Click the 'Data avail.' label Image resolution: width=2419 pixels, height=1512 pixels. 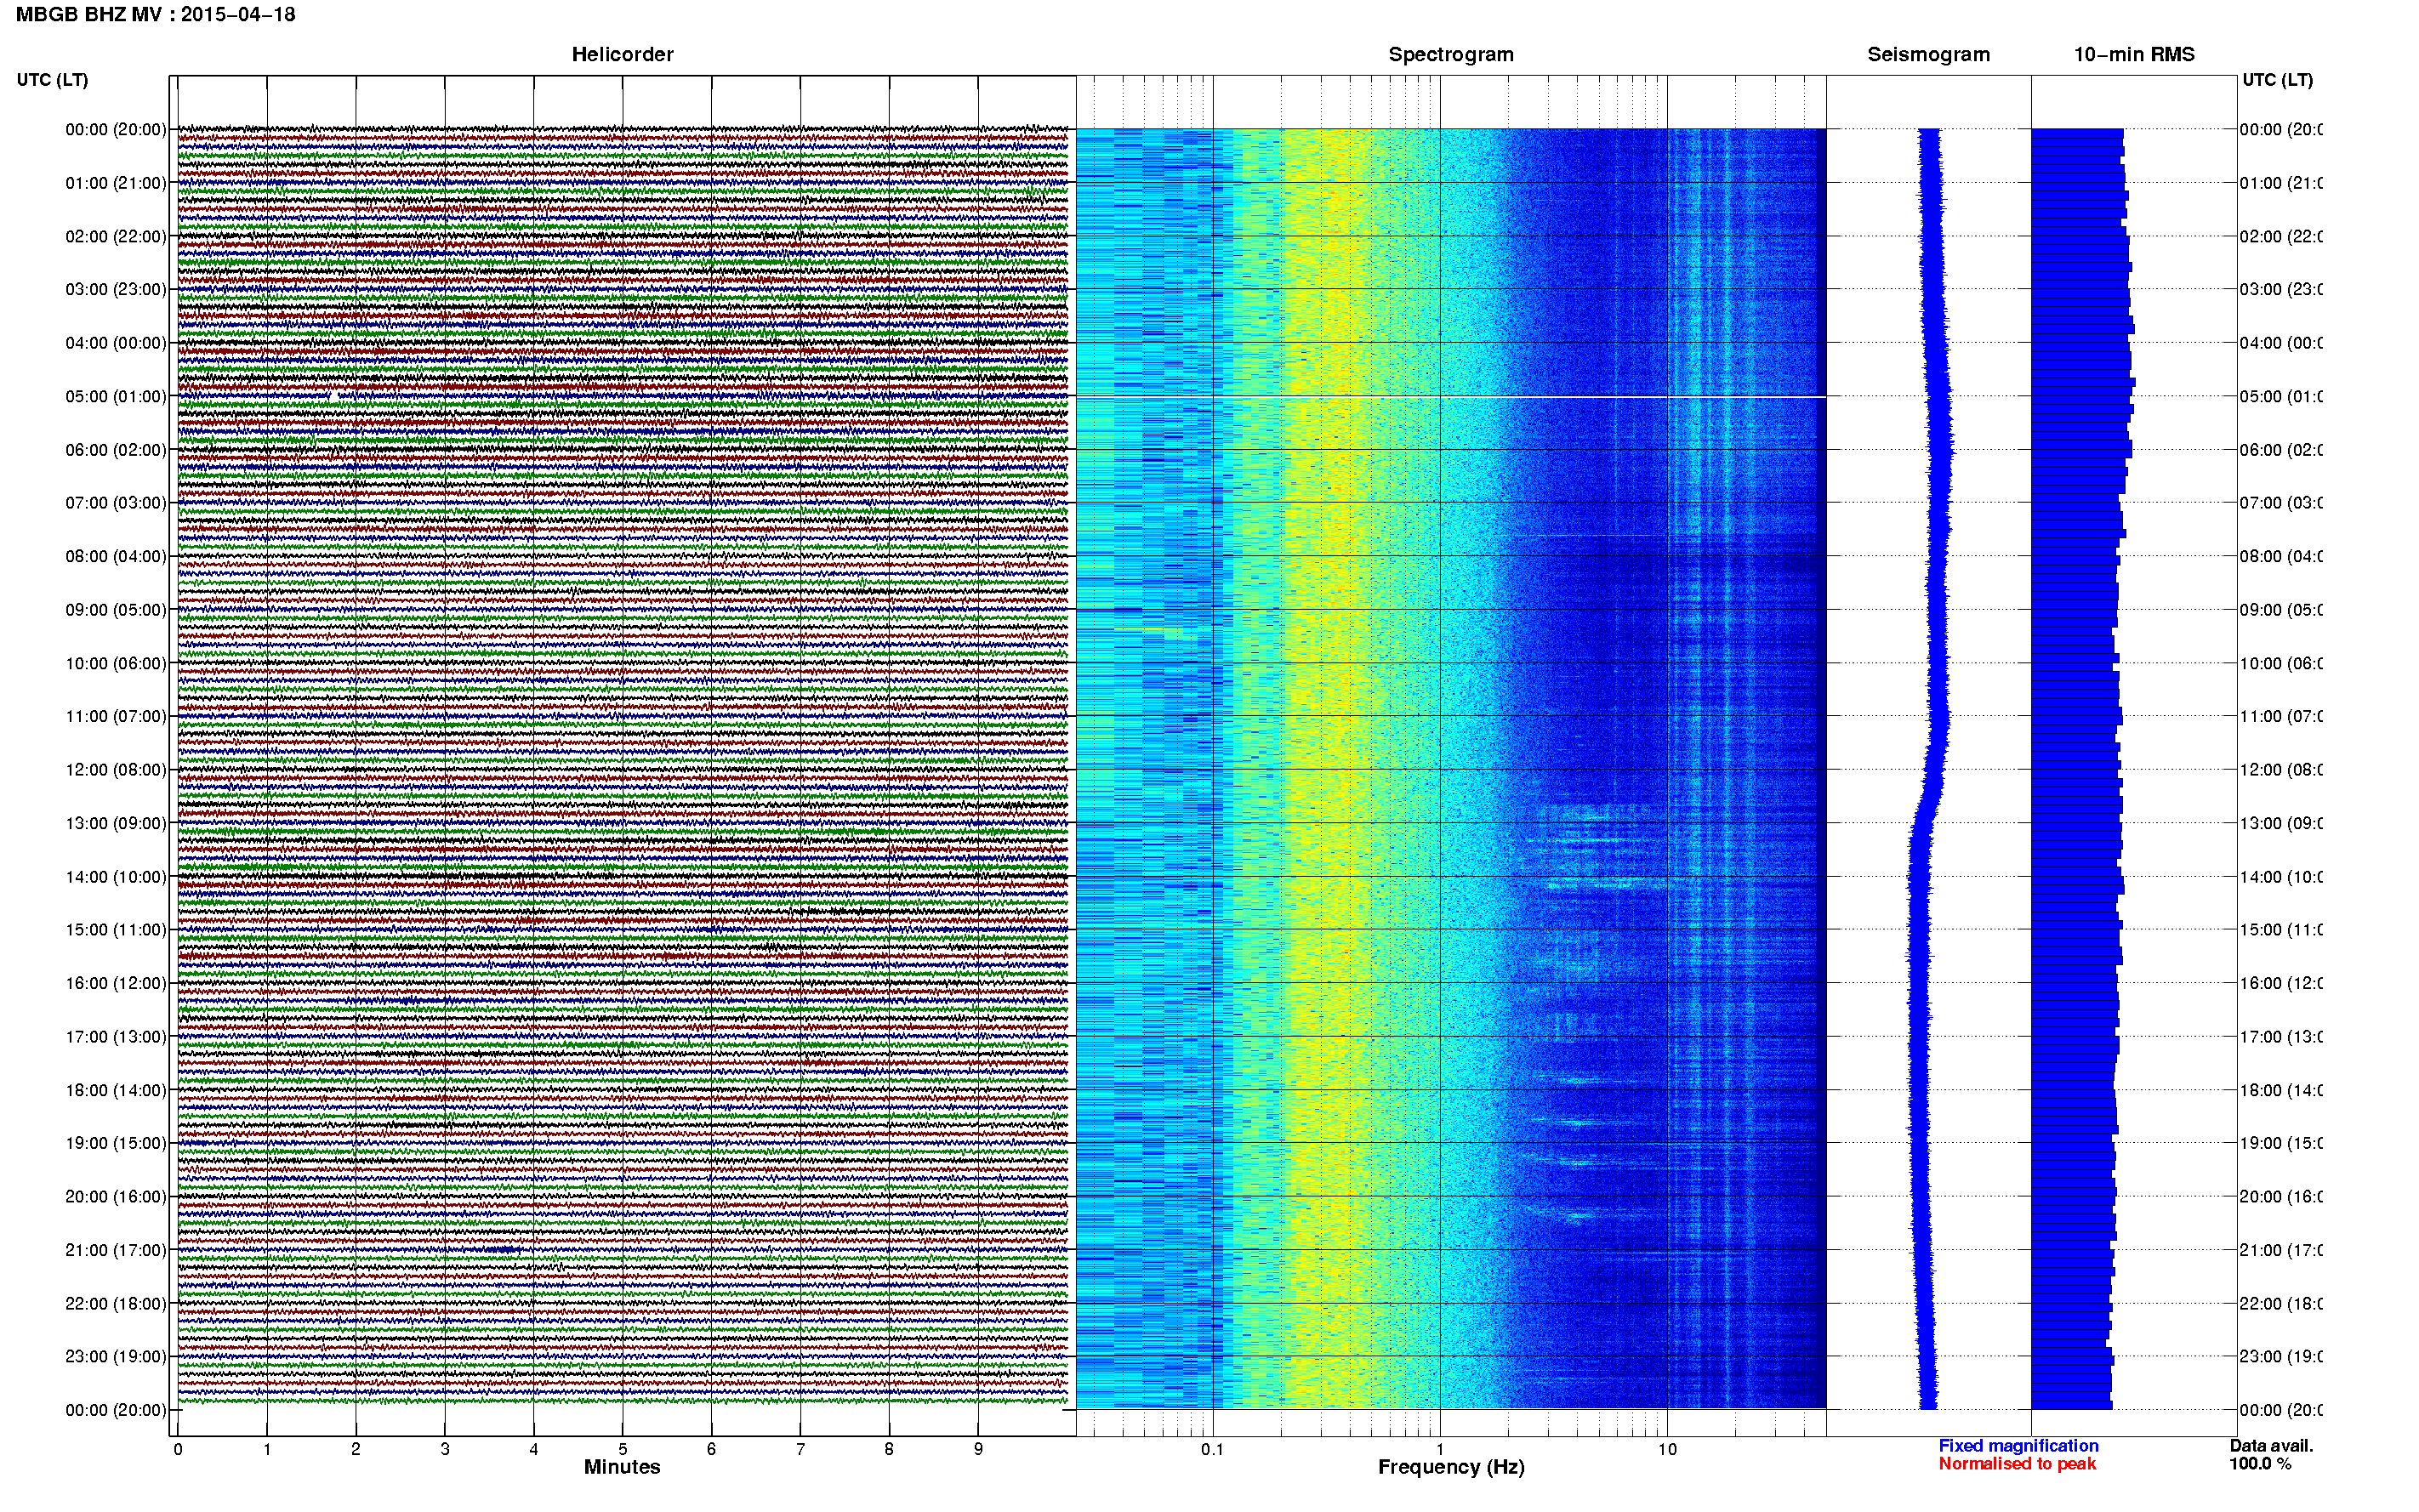(2271, 1446)
